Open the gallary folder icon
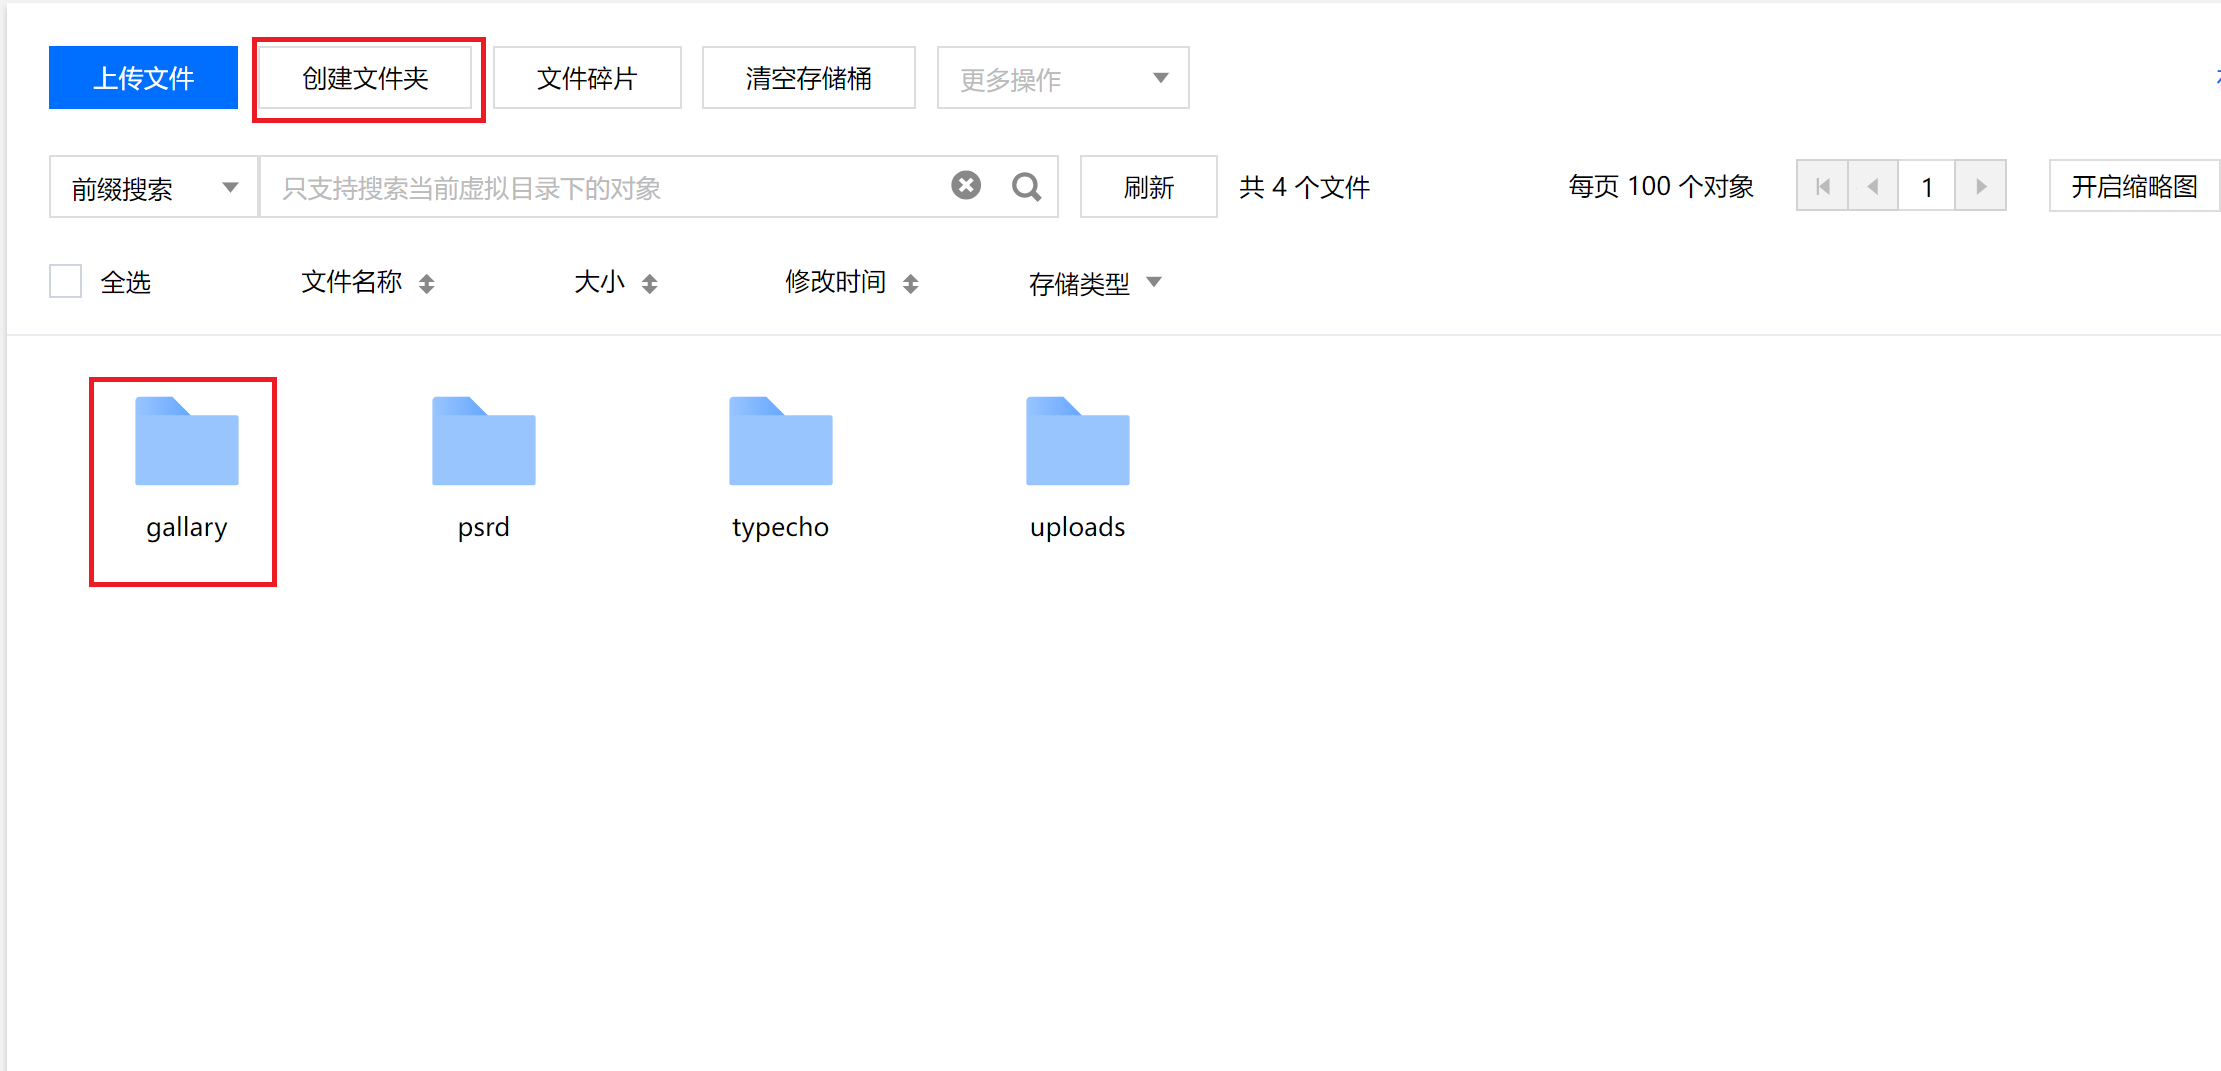The height and width of the screenshot is (1071, 2221). tap(187, 441)
